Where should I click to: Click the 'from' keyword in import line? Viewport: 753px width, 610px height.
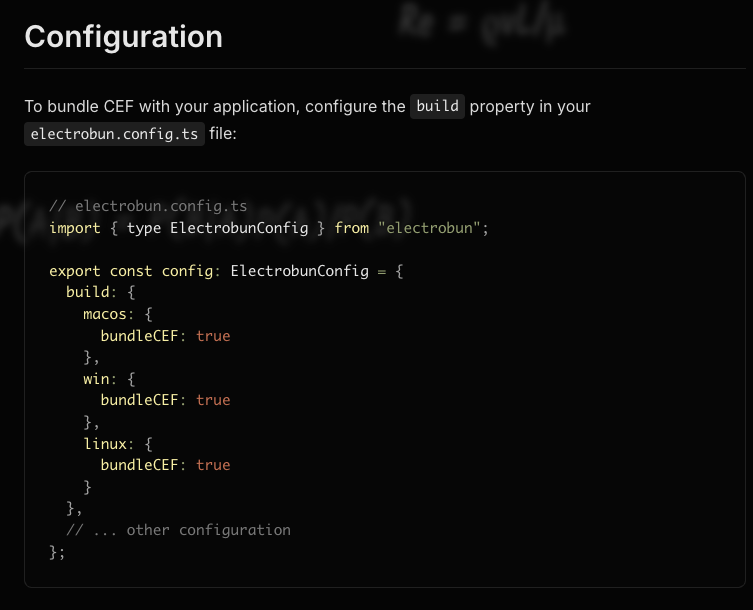point(352,228)
